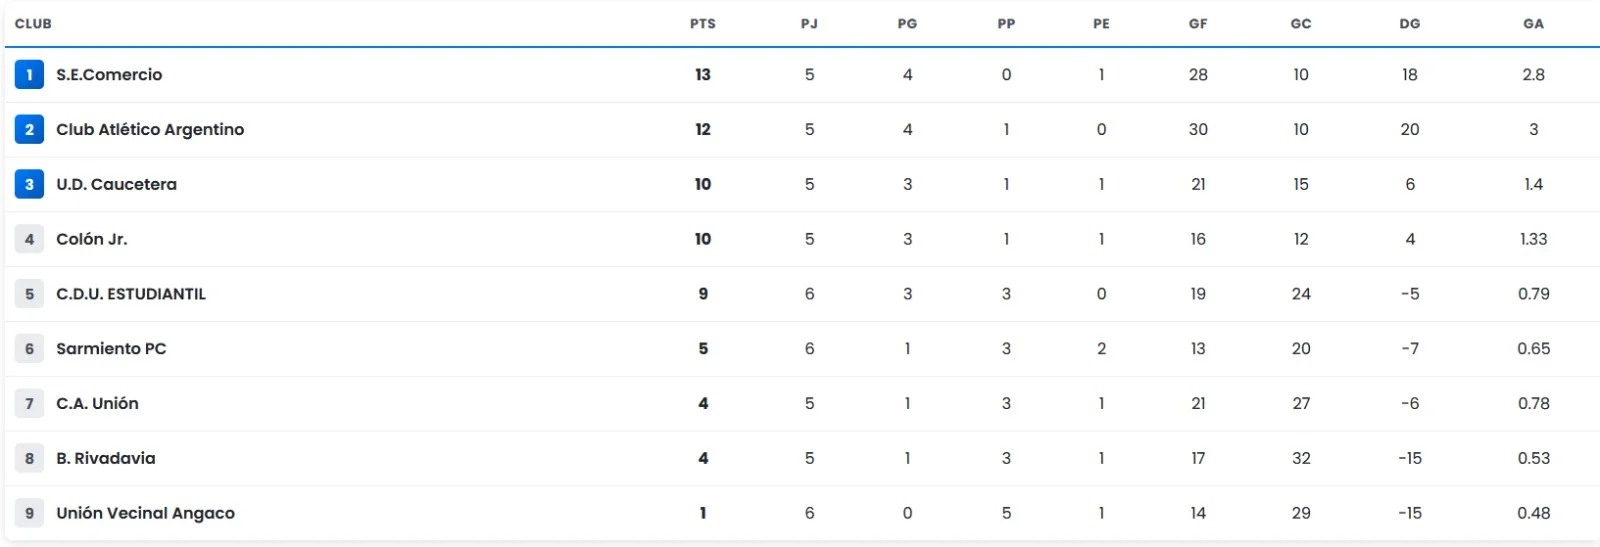
Task: Sort by the GF column header
Action: click(x=1198, y=24)
